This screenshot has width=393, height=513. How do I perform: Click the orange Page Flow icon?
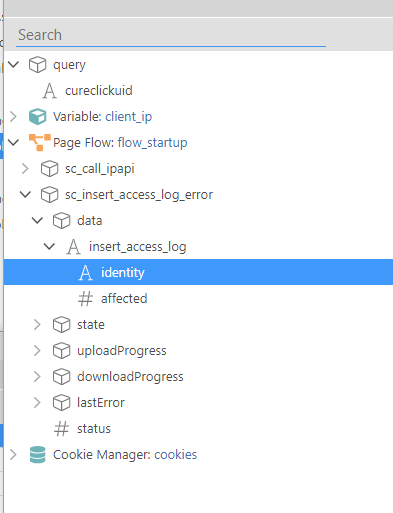tap(40, 142)
